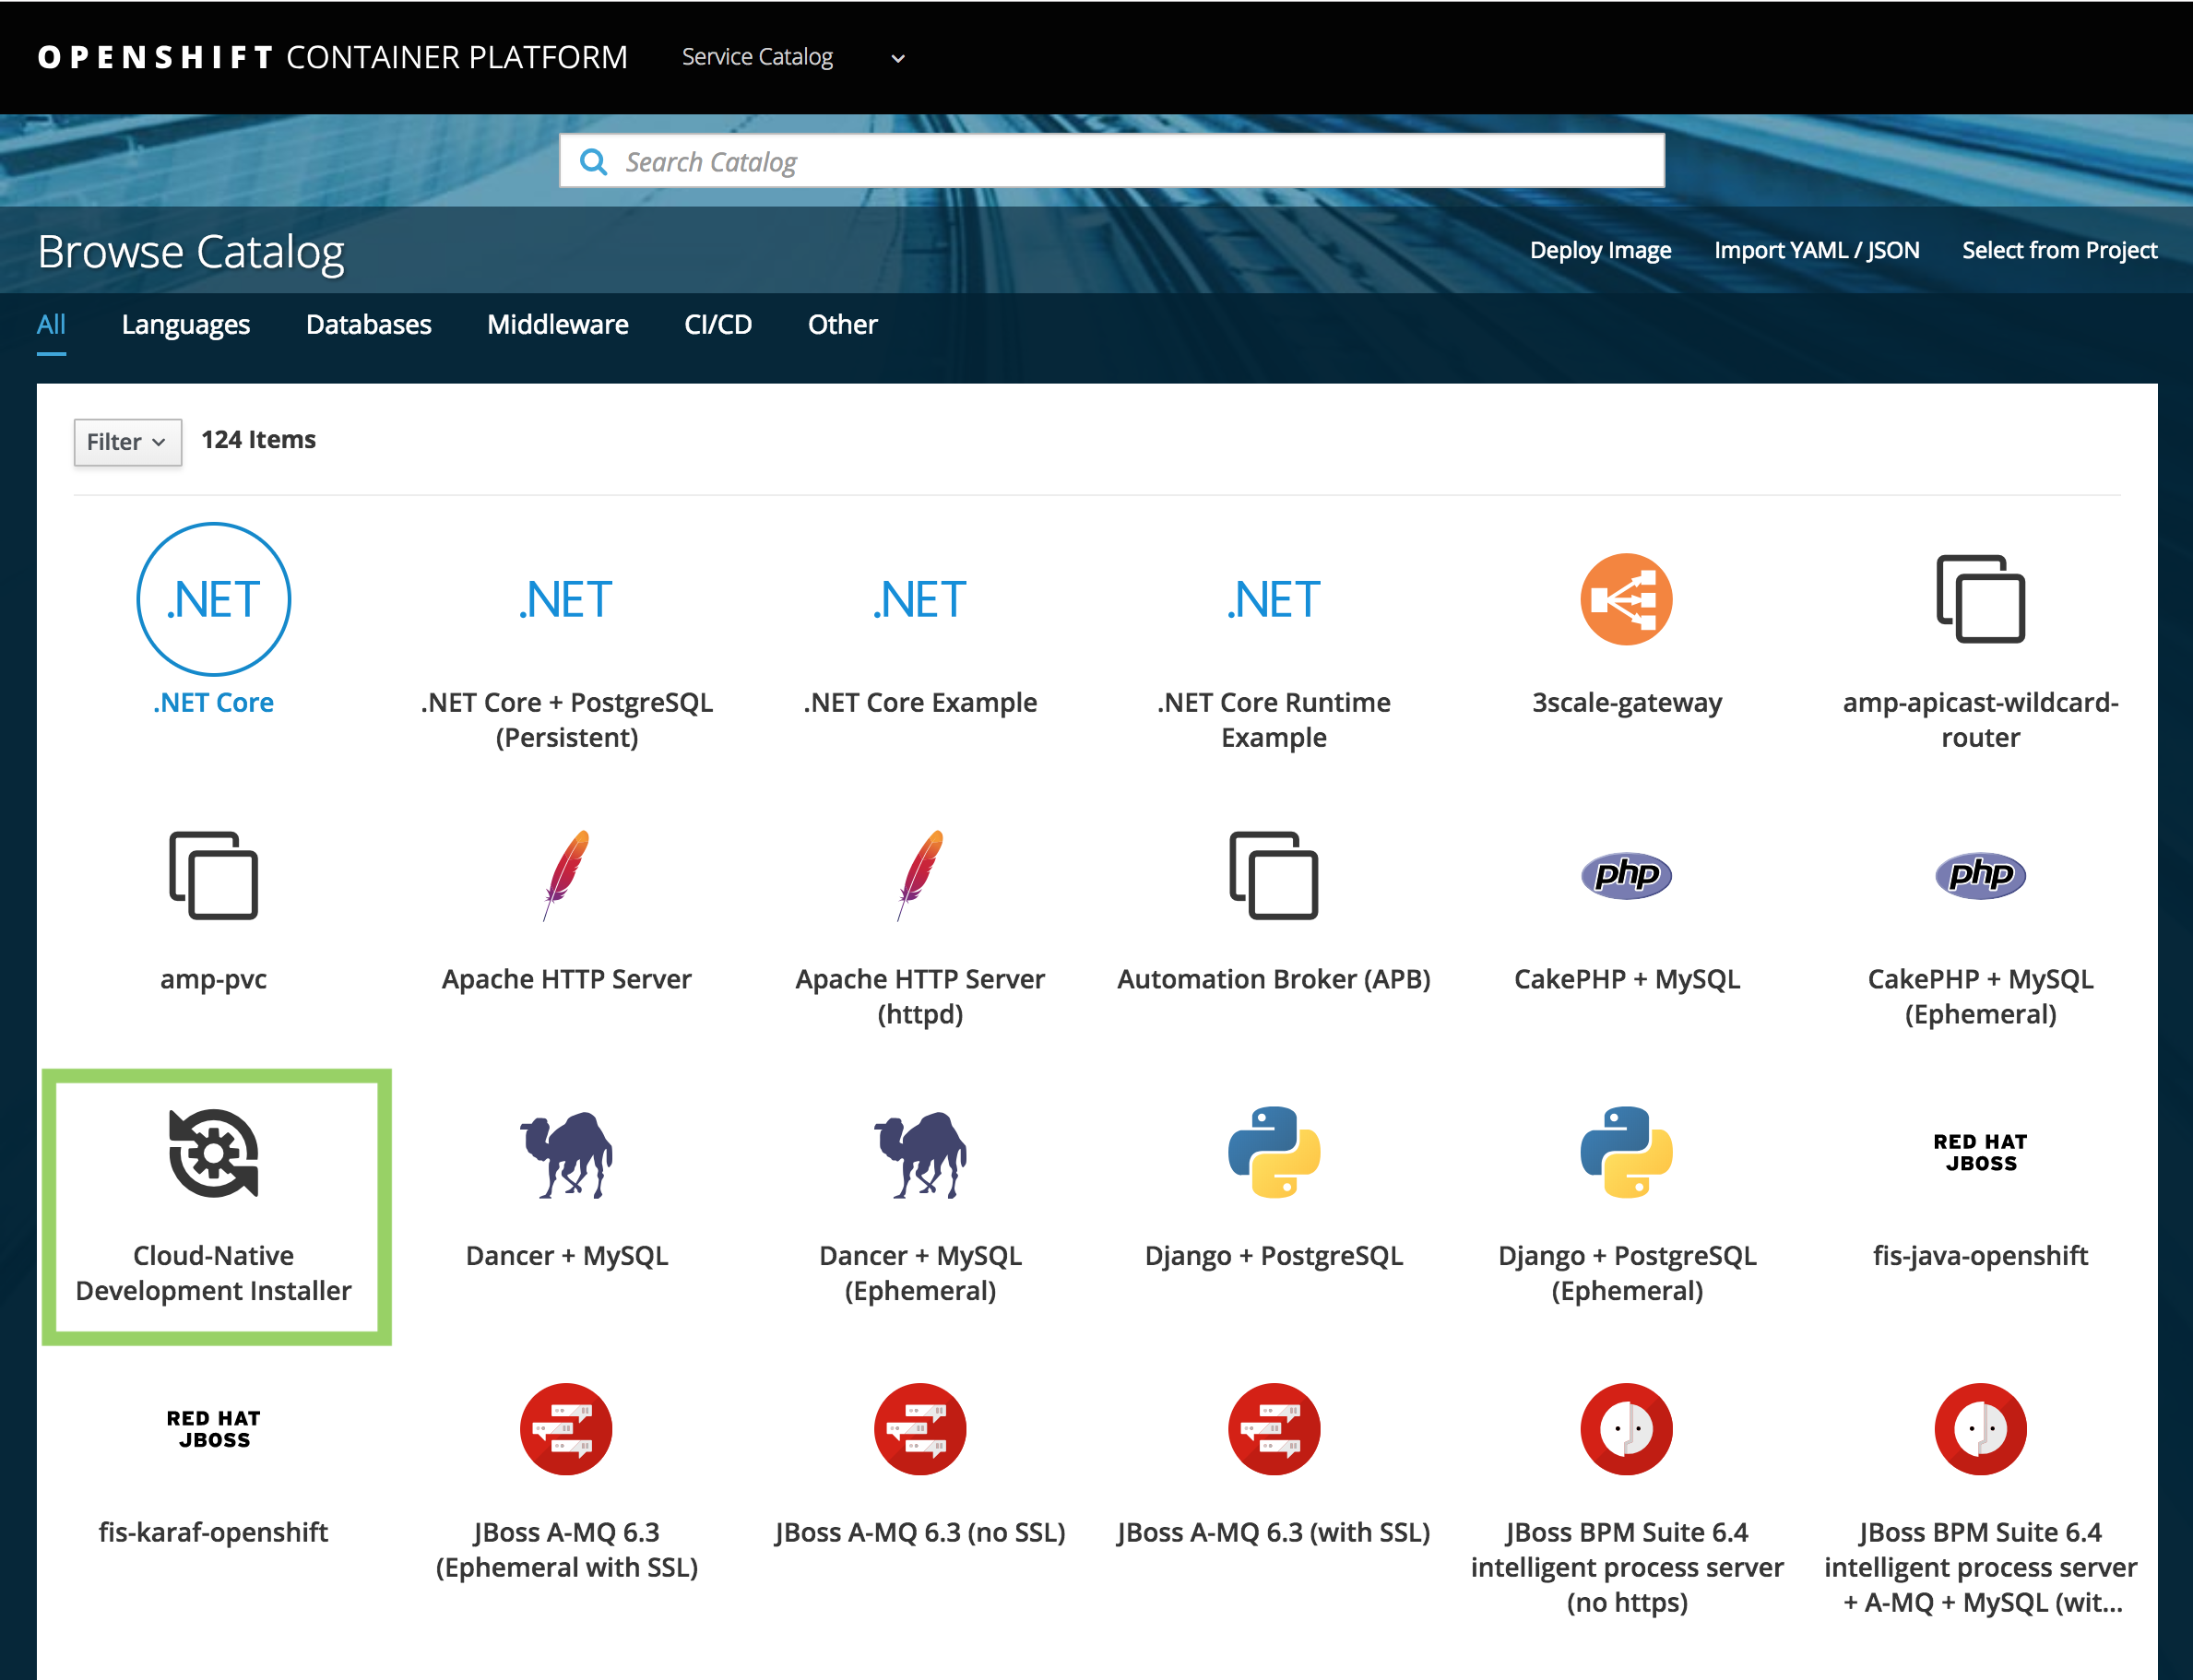Select CakePHP + MySQL (Ephemeral) php icon

coord(1980,875)
